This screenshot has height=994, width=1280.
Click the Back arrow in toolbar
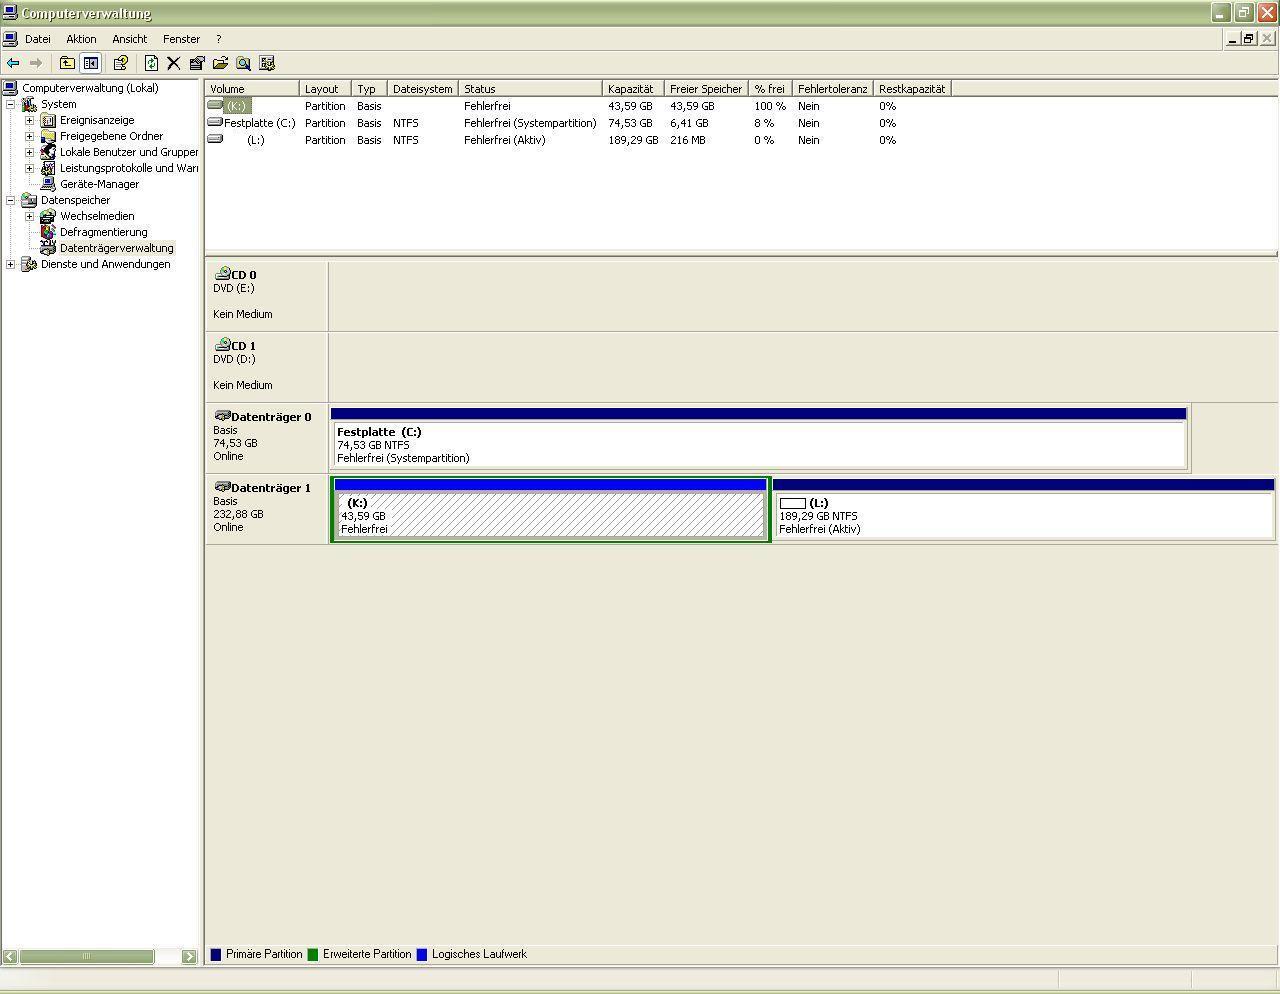coord(13,63)
